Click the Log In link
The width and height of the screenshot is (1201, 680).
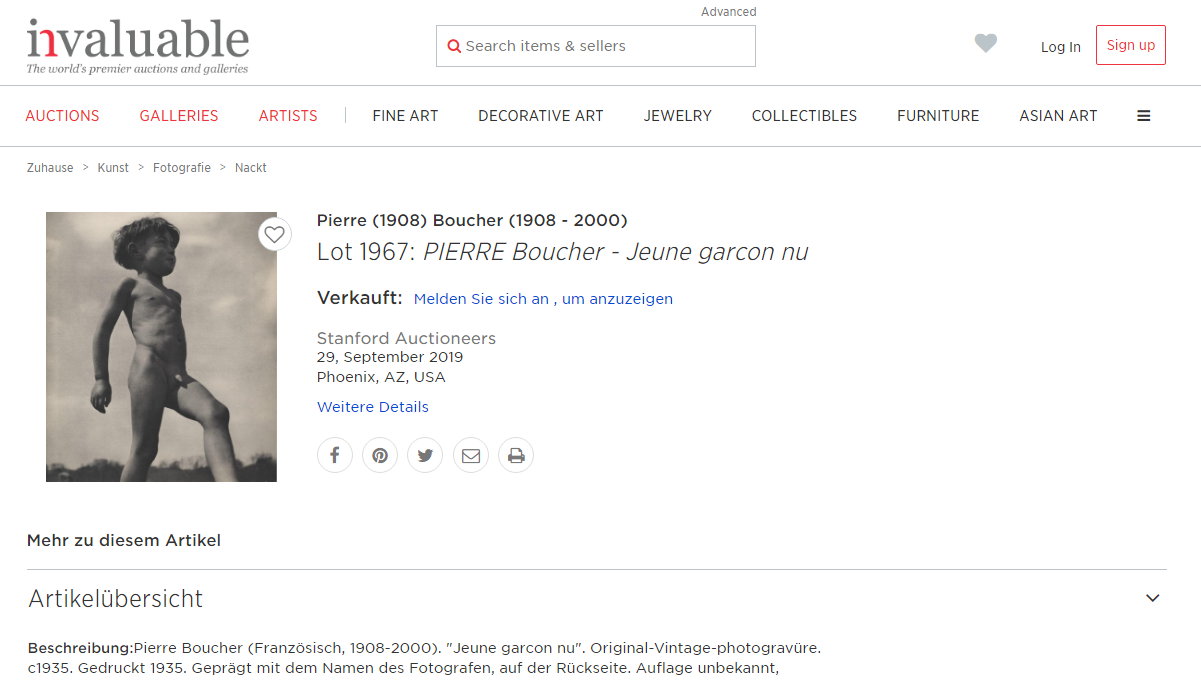tap(1060, 47)
